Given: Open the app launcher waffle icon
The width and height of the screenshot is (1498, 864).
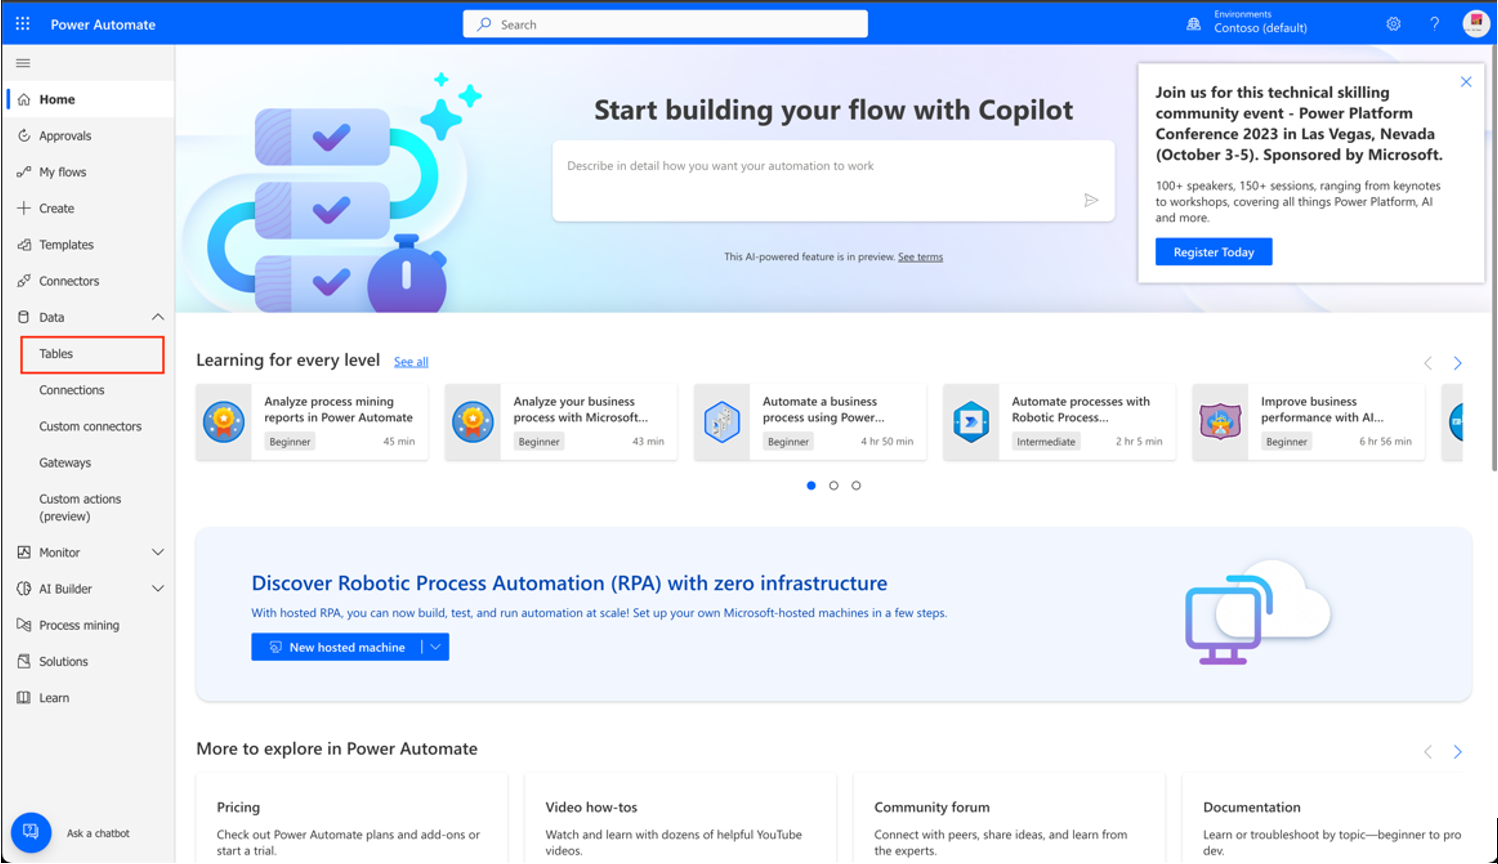Looking at the screenshot, I should 23,23.
